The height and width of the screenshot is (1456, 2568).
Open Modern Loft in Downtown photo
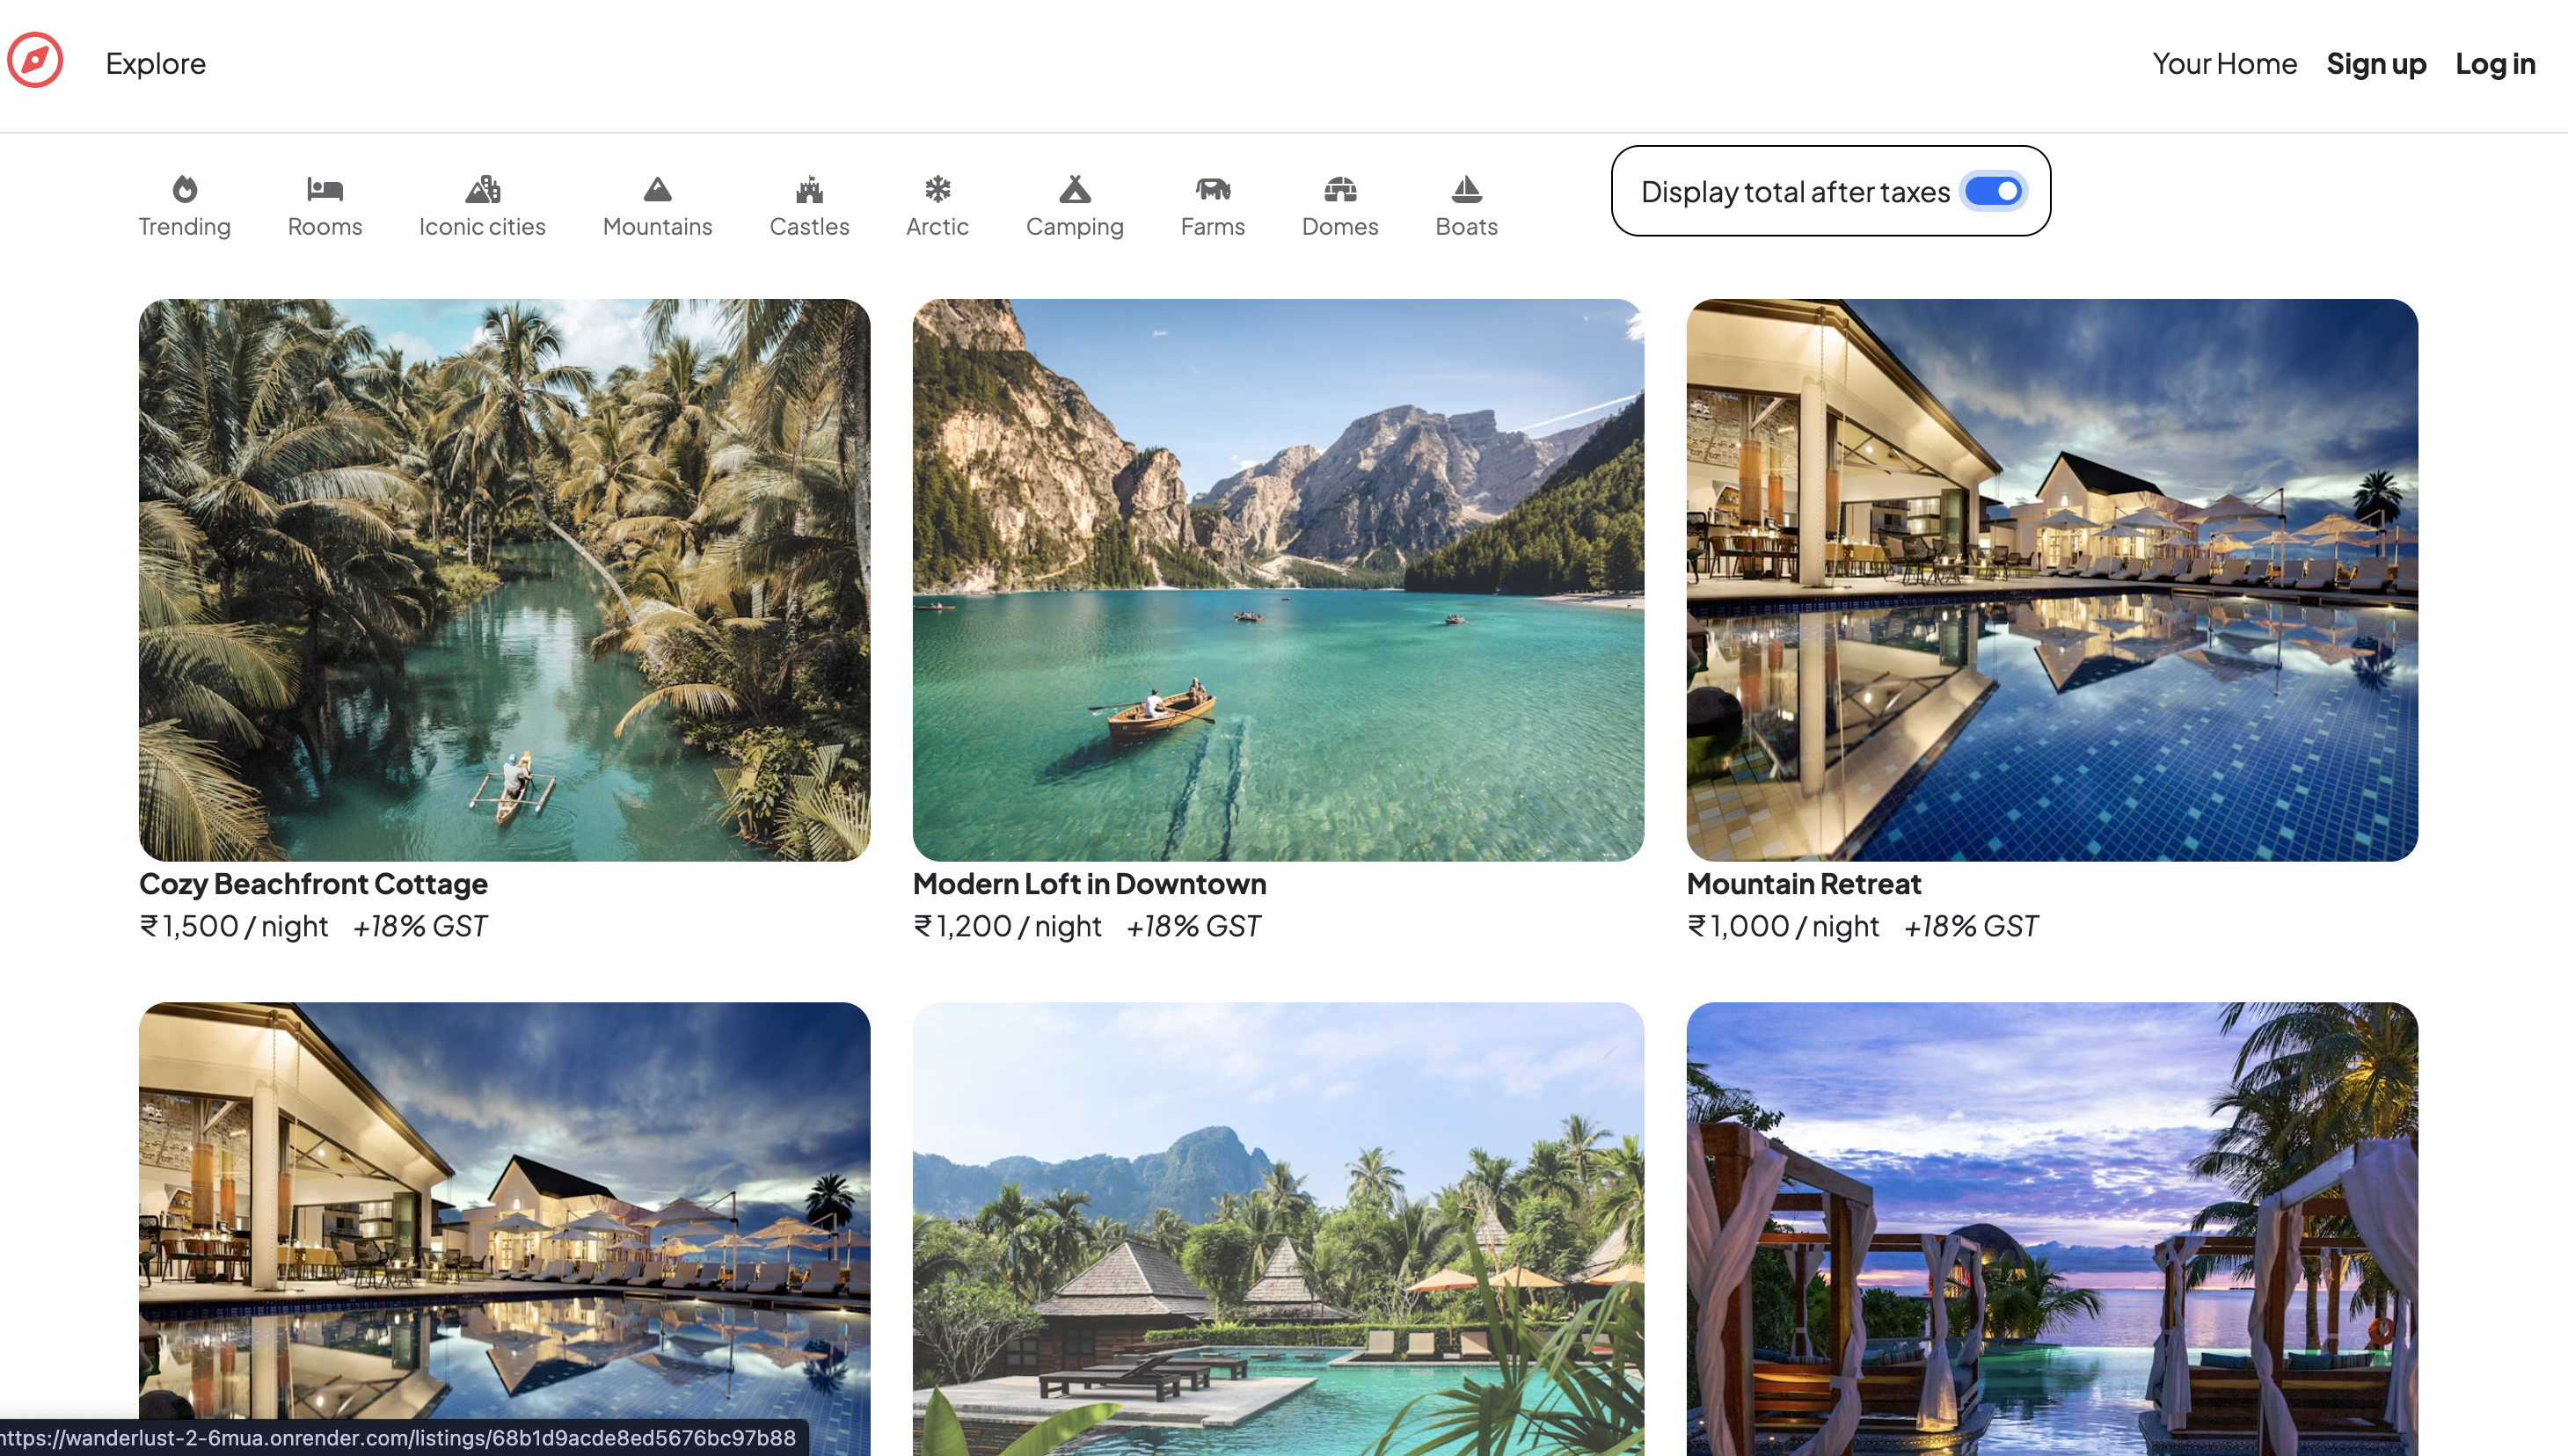click(x=1278, y=580)
